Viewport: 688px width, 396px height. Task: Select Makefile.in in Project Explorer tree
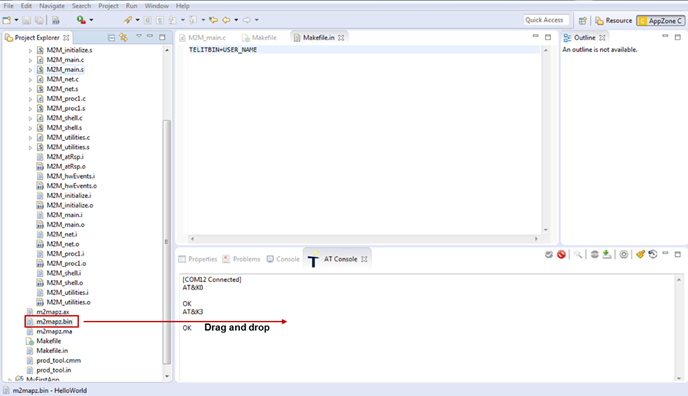[x=52, y=350]
